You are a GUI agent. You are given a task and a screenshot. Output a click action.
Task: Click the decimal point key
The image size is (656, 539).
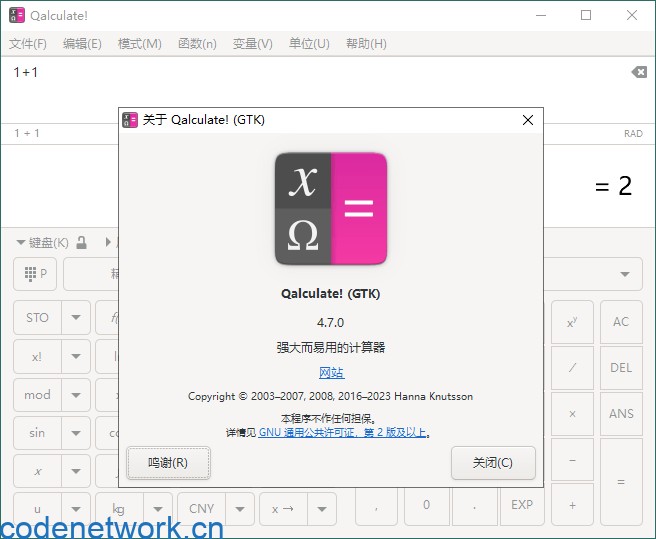click(475, 505)
